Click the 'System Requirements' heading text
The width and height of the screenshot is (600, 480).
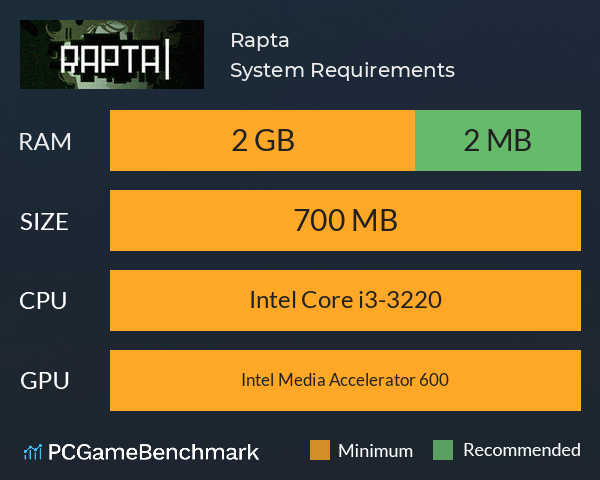342,70
